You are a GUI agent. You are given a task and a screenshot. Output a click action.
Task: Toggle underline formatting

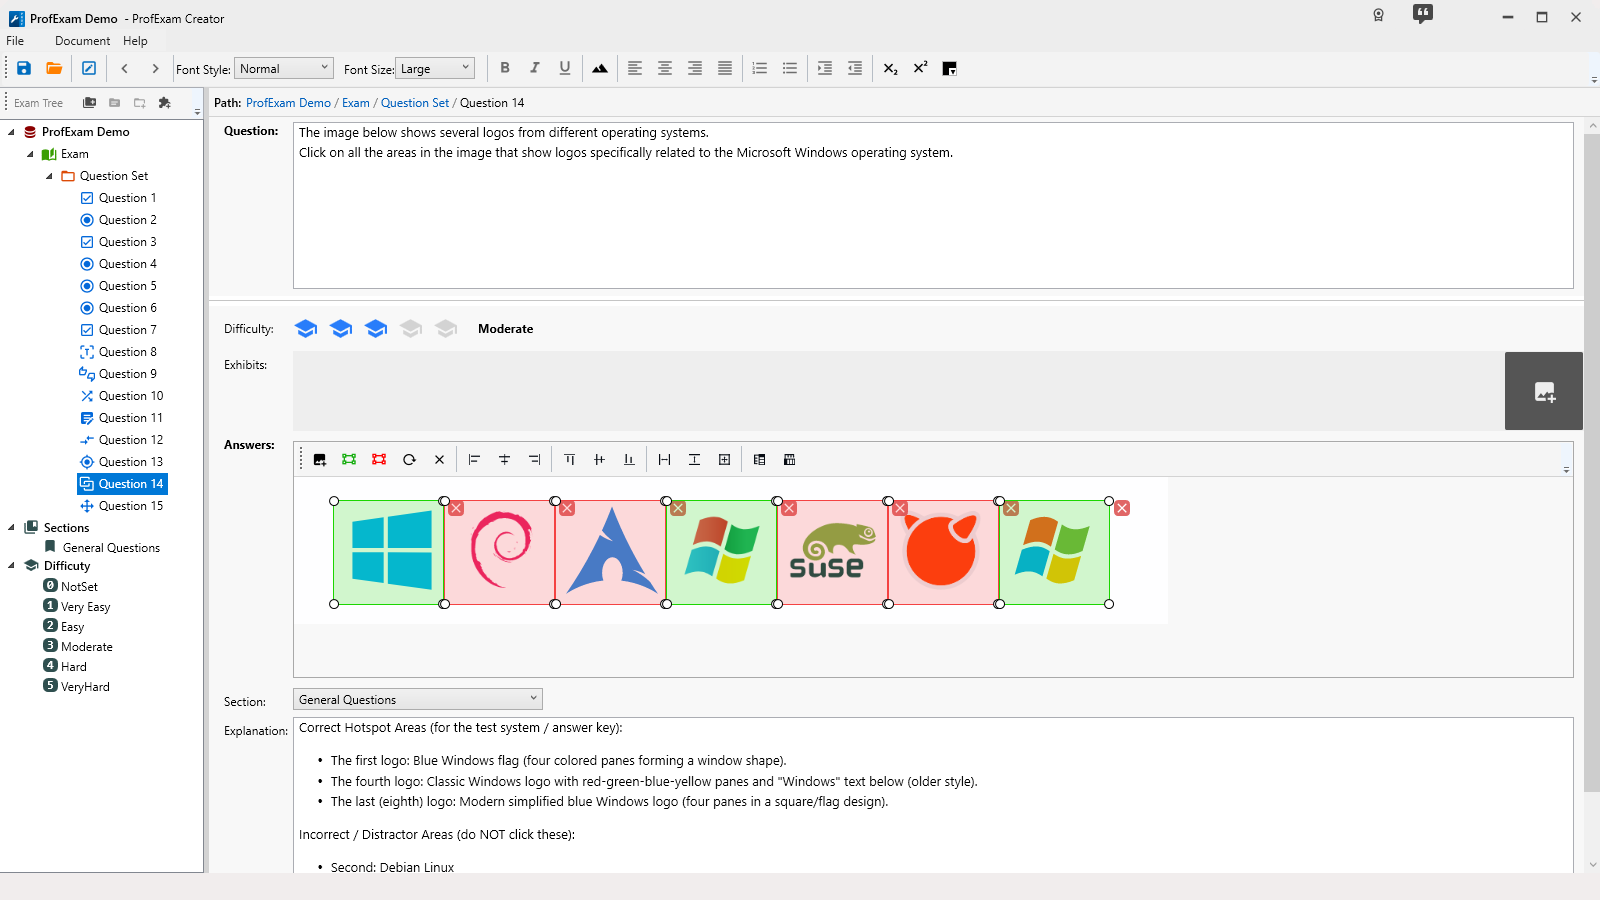[x=565, y=68]
